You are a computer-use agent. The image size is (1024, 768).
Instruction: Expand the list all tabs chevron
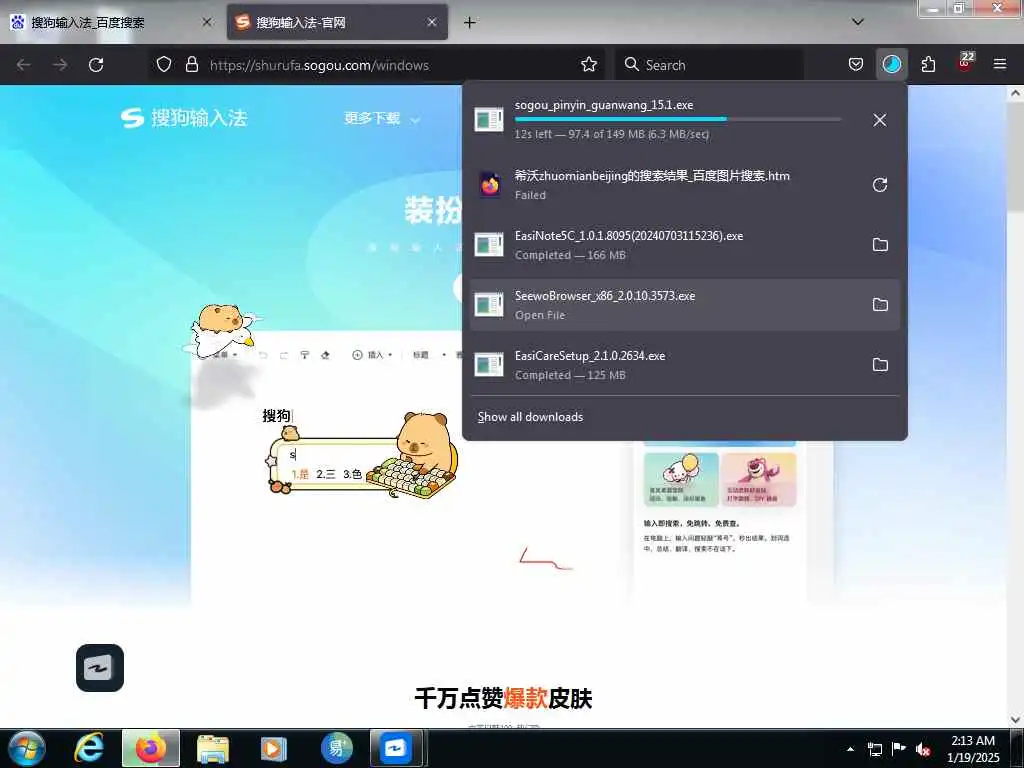point(858,22)
